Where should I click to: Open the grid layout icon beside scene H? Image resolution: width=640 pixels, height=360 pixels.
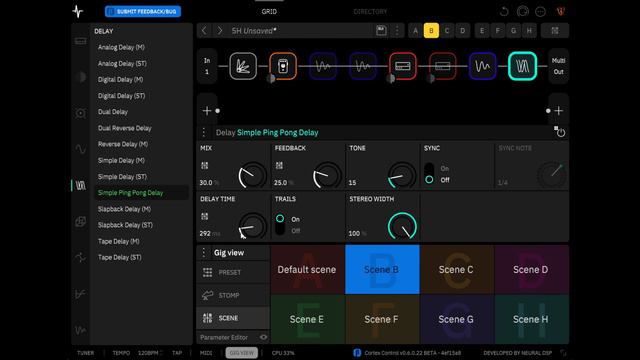tap(555, 31)
